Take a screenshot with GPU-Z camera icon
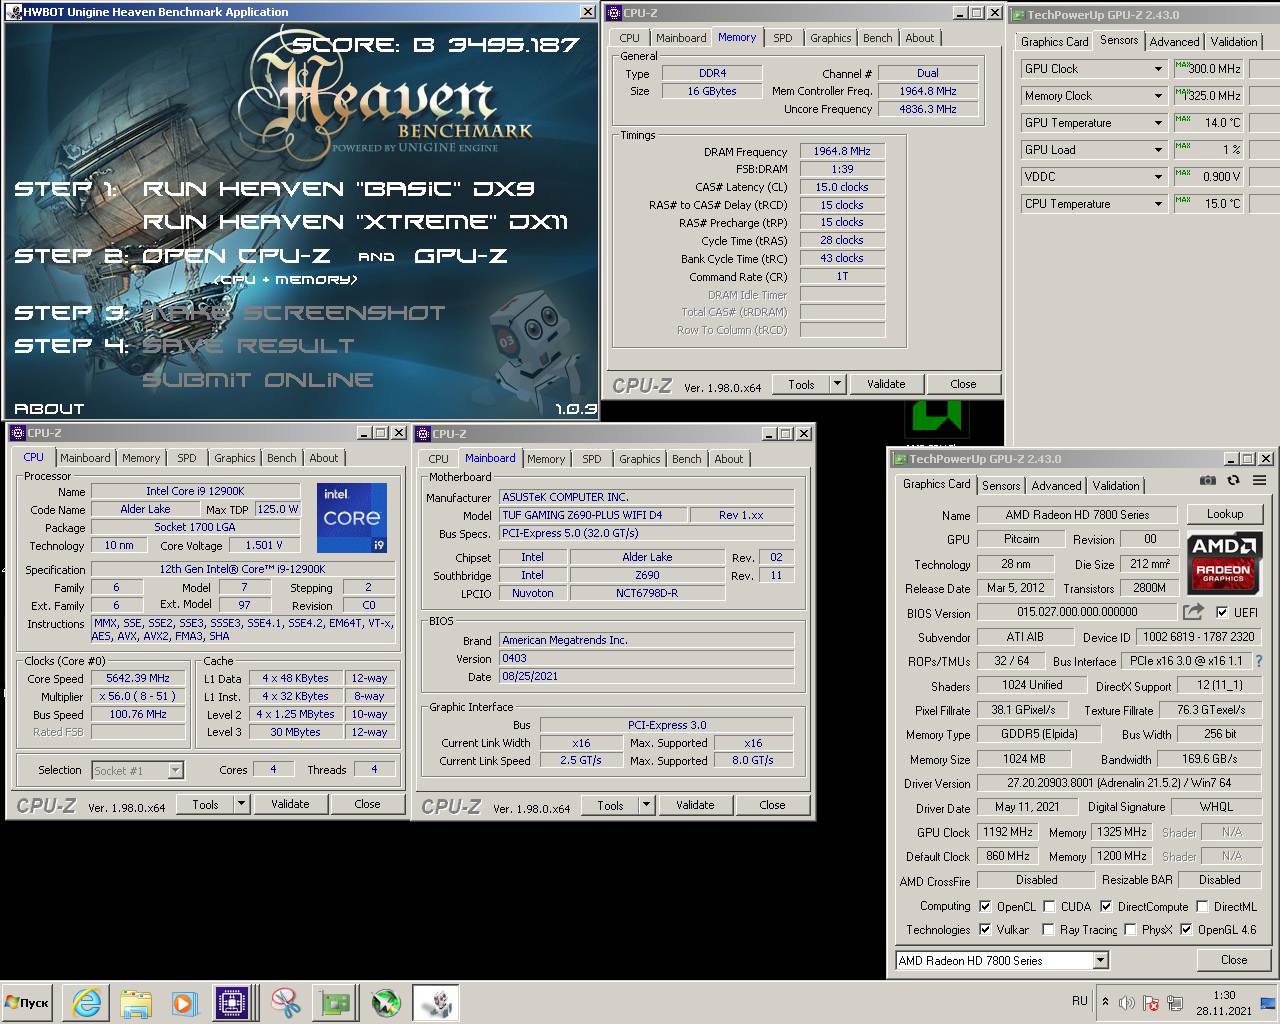 [x=1208, y=481]
